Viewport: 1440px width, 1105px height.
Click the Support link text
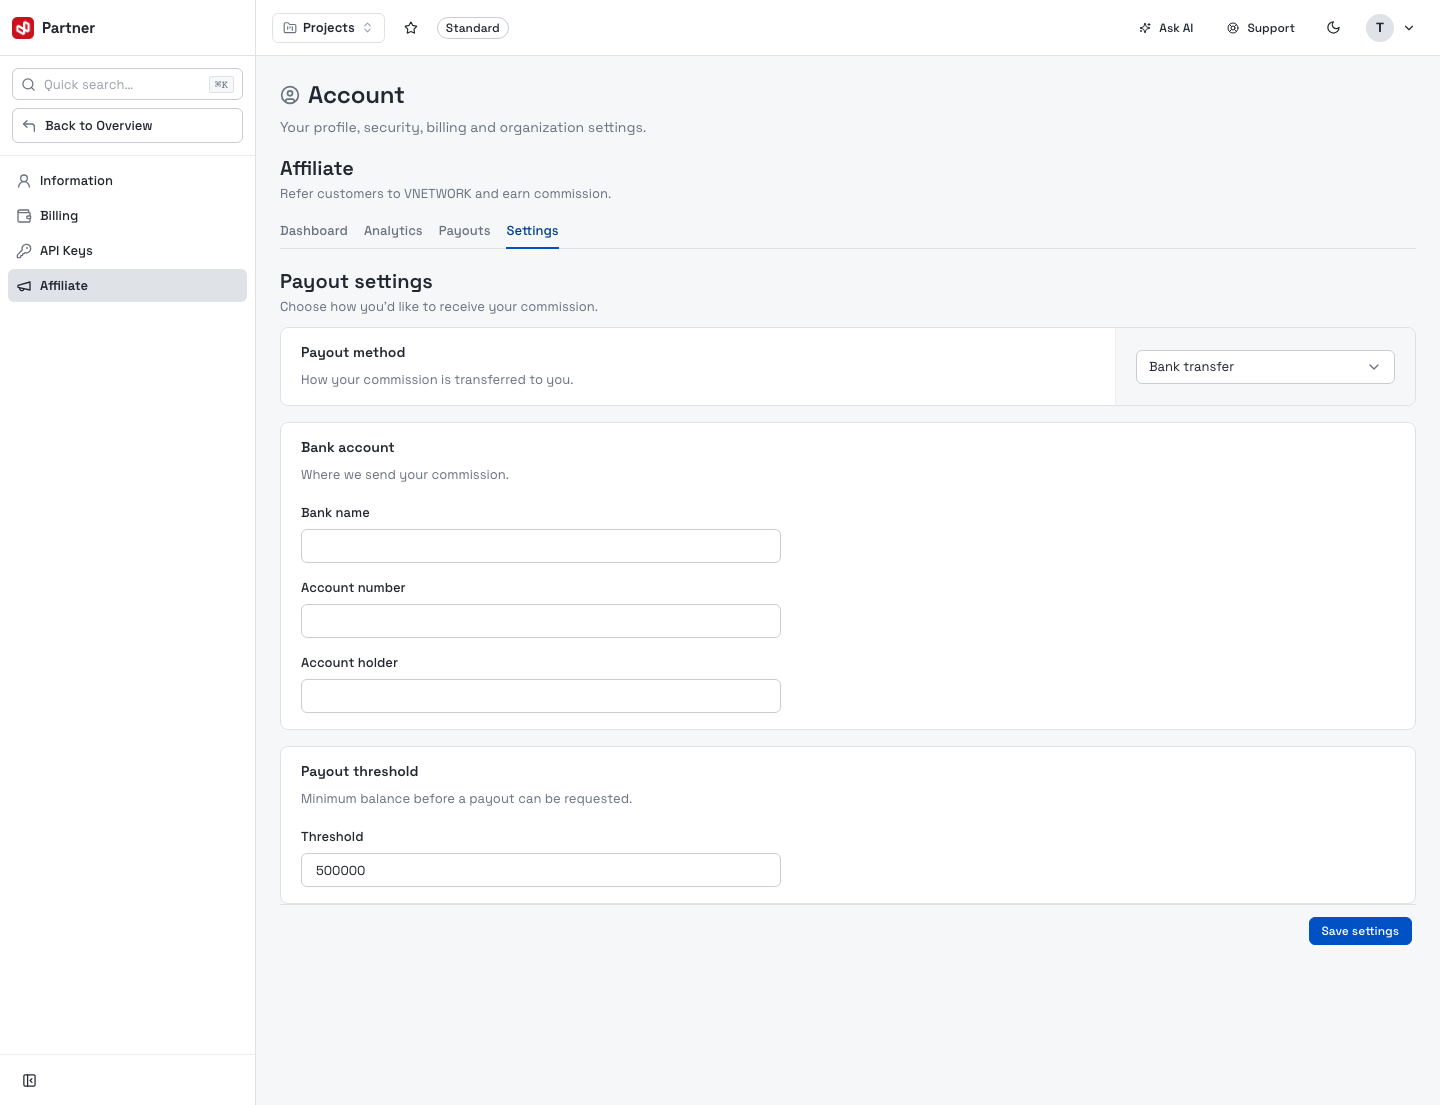(x=1271, y=28)
